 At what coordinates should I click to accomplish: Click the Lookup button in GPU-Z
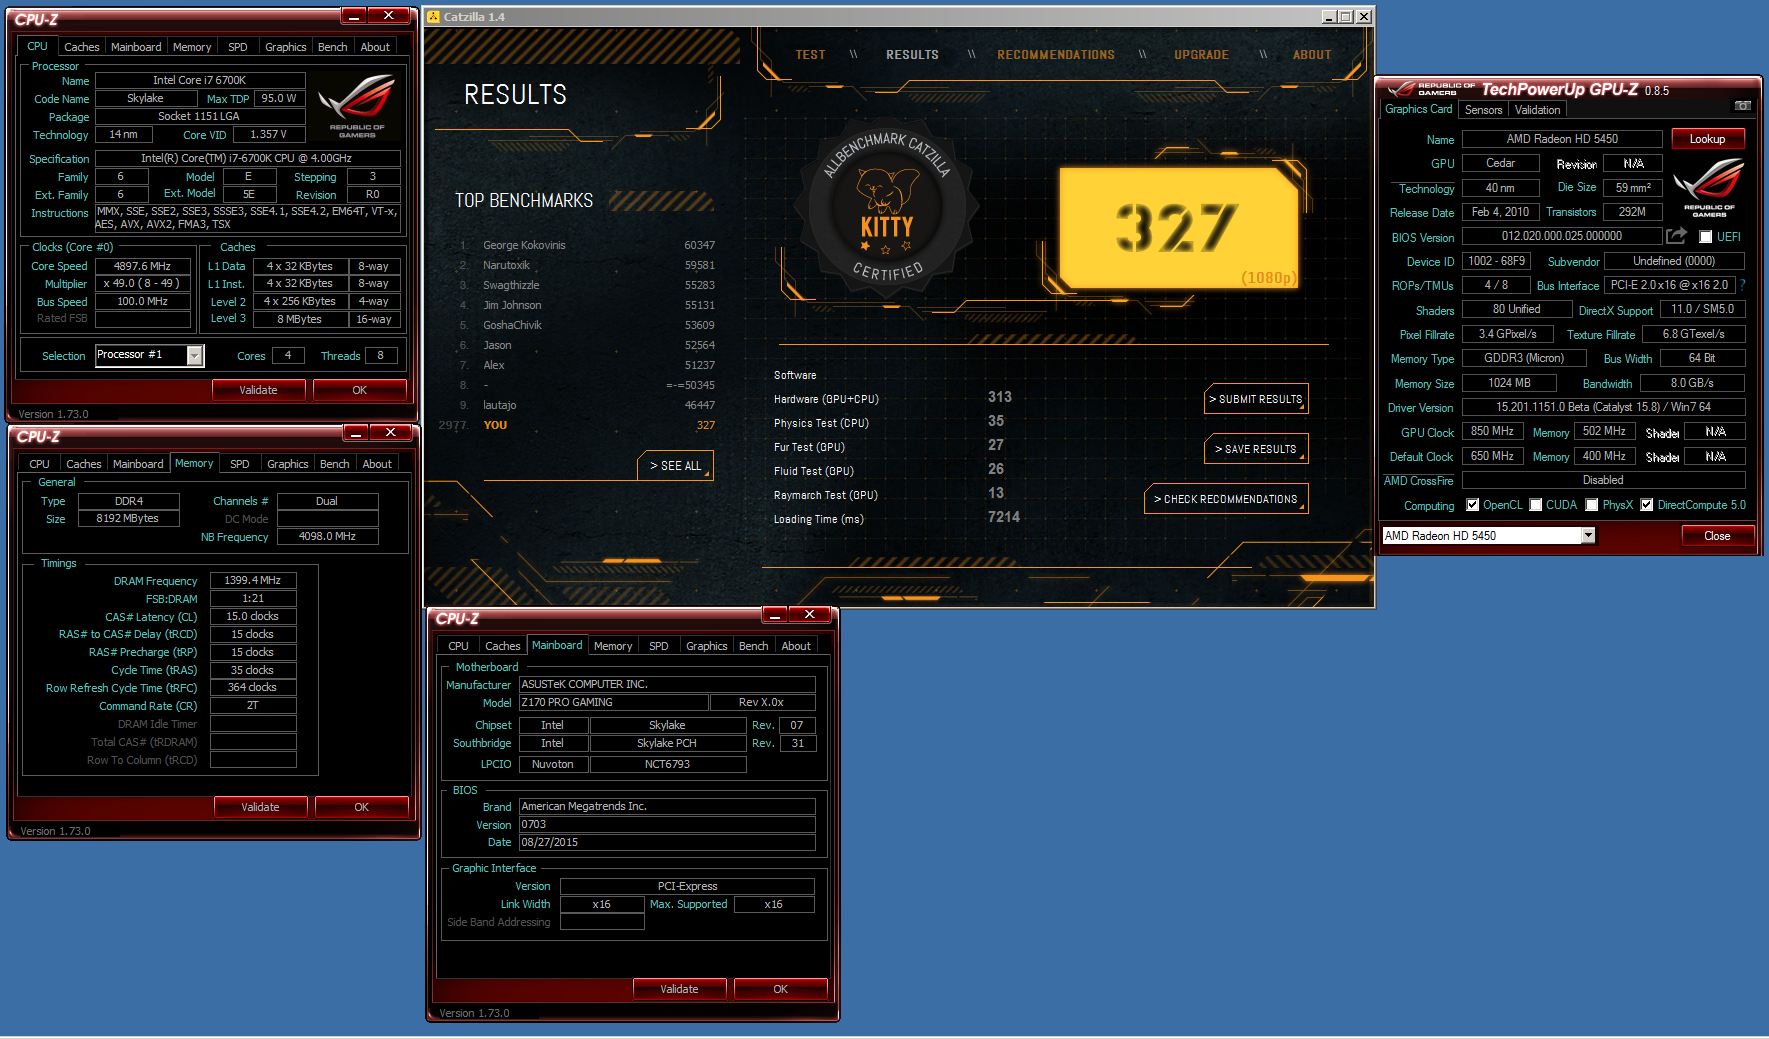pyautogui.click(x=1707, y=139)
